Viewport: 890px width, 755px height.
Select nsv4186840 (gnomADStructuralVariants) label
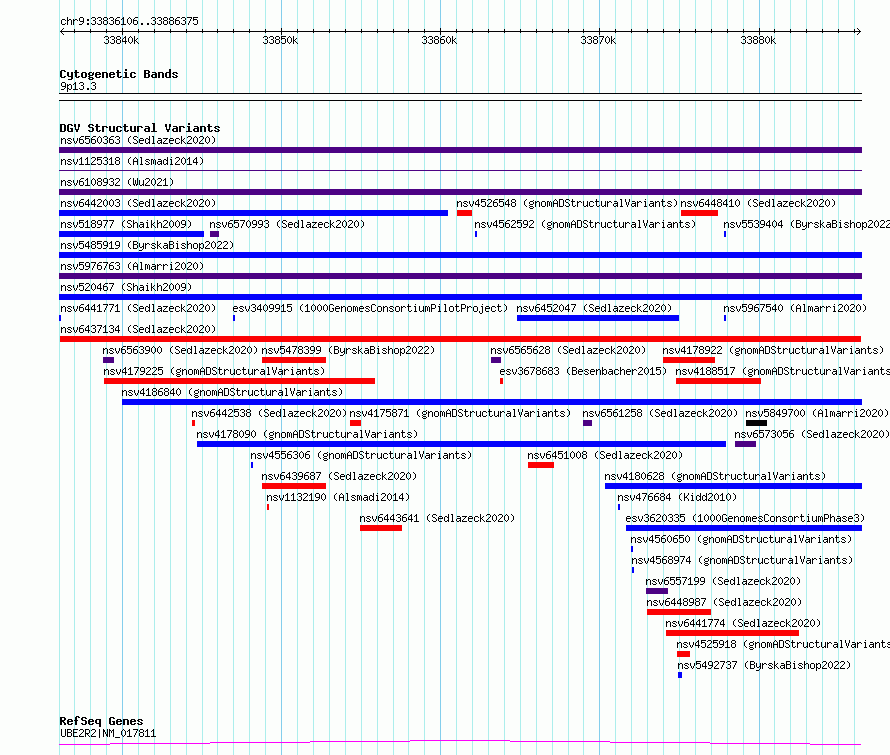point(232,392)
